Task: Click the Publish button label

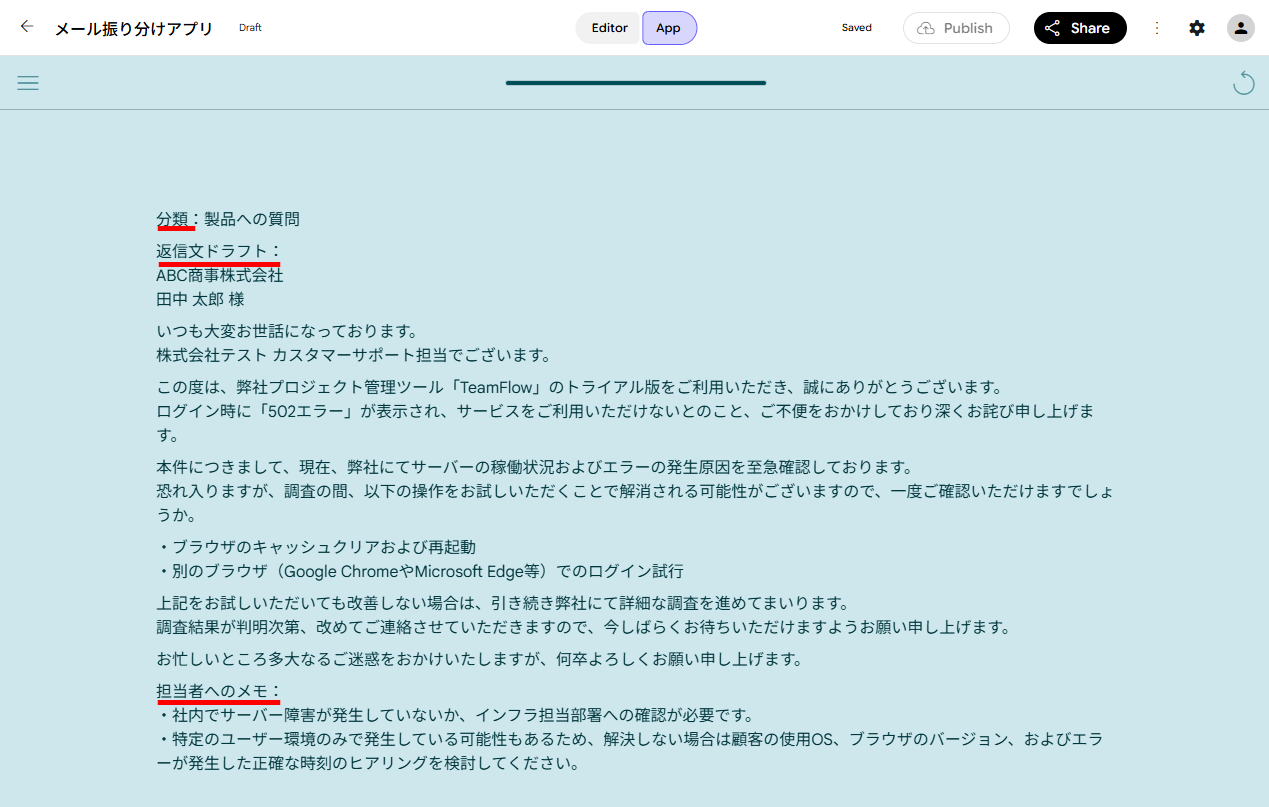Action: (x=968, y=28)
